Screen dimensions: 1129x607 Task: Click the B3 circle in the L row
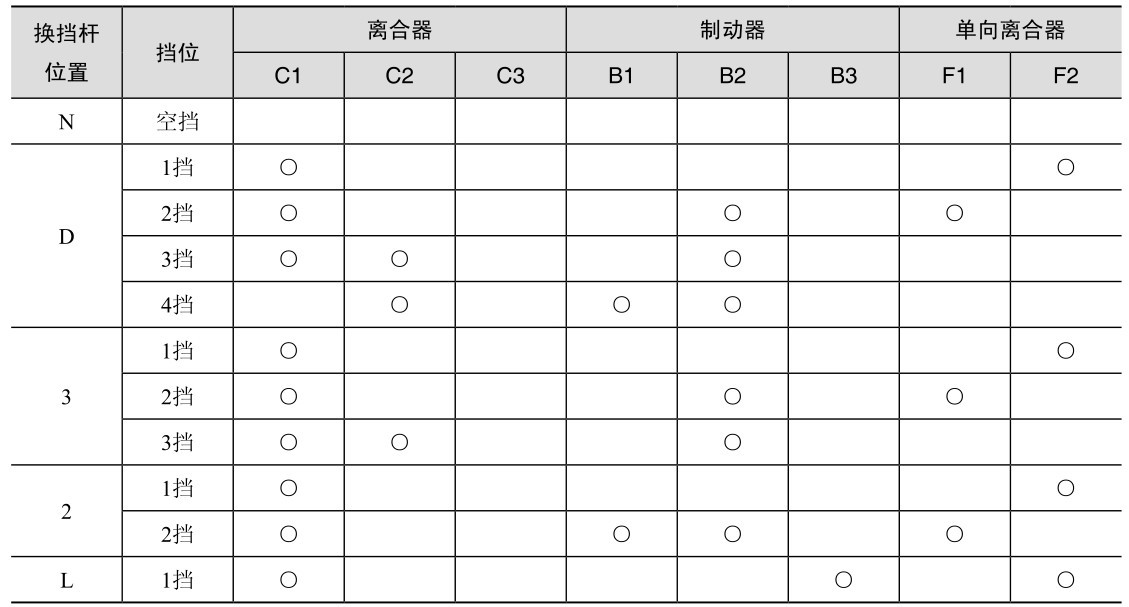click(843, 581)
